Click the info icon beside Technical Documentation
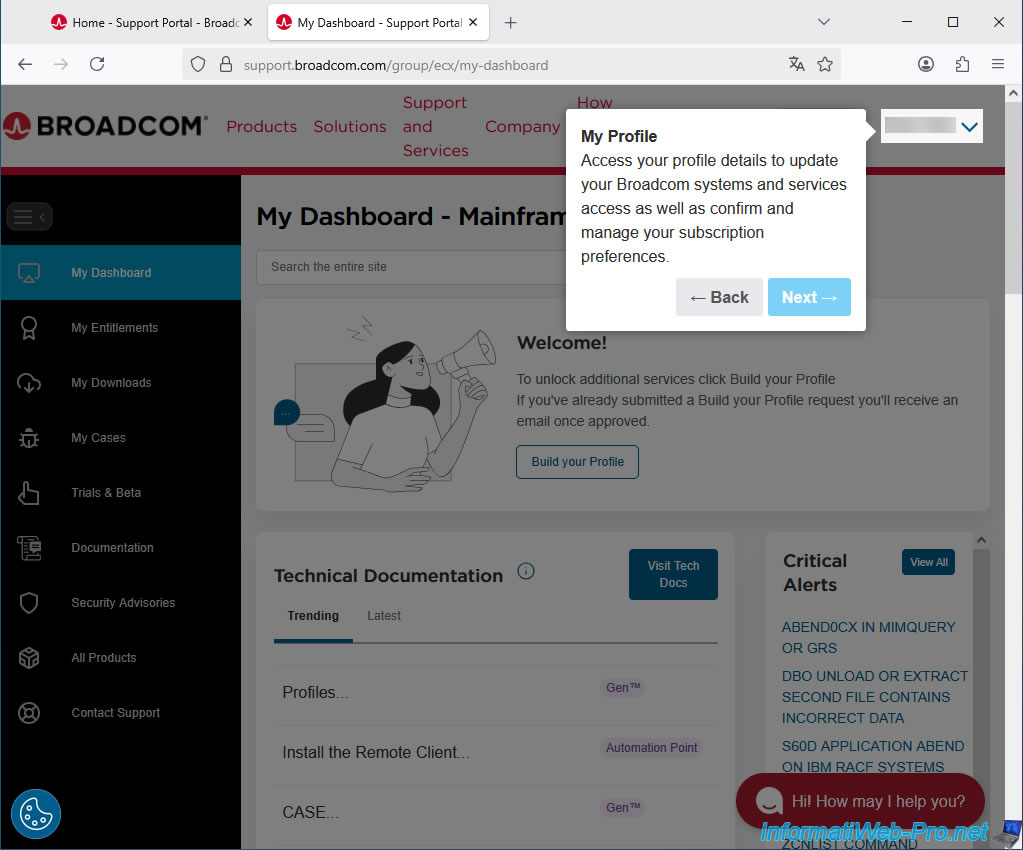This screenshot has width=1023, height=850. pos(526,571)
